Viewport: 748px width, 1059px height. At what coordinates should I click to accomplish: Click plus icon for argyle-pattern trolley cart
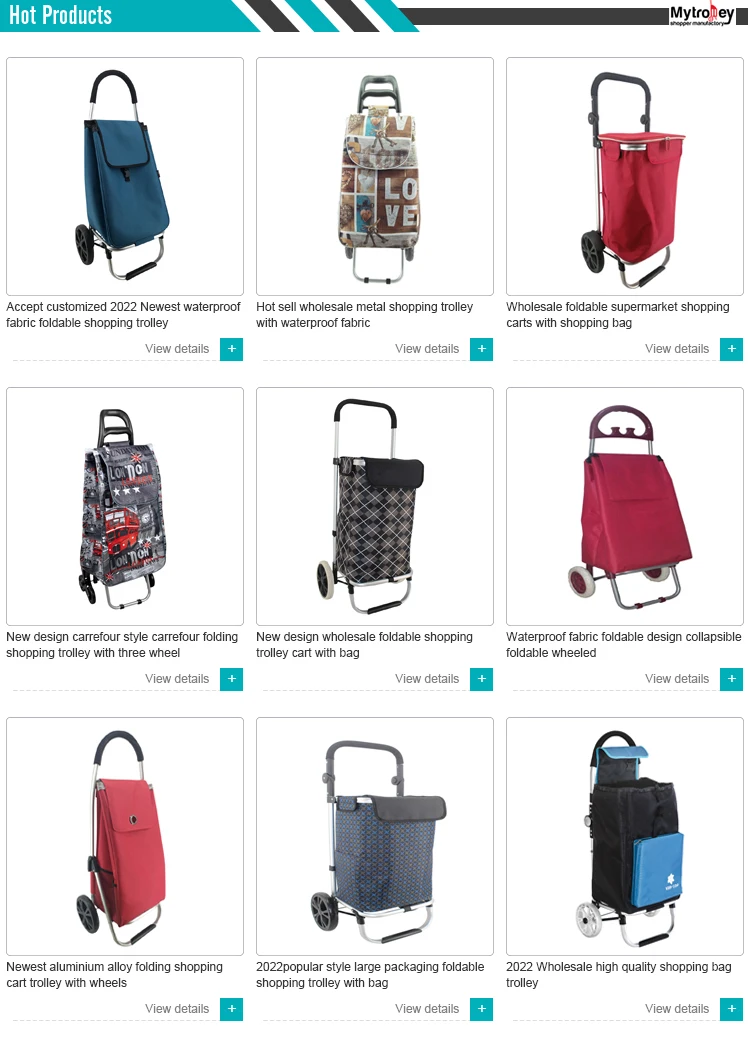(x=481, y=679)
